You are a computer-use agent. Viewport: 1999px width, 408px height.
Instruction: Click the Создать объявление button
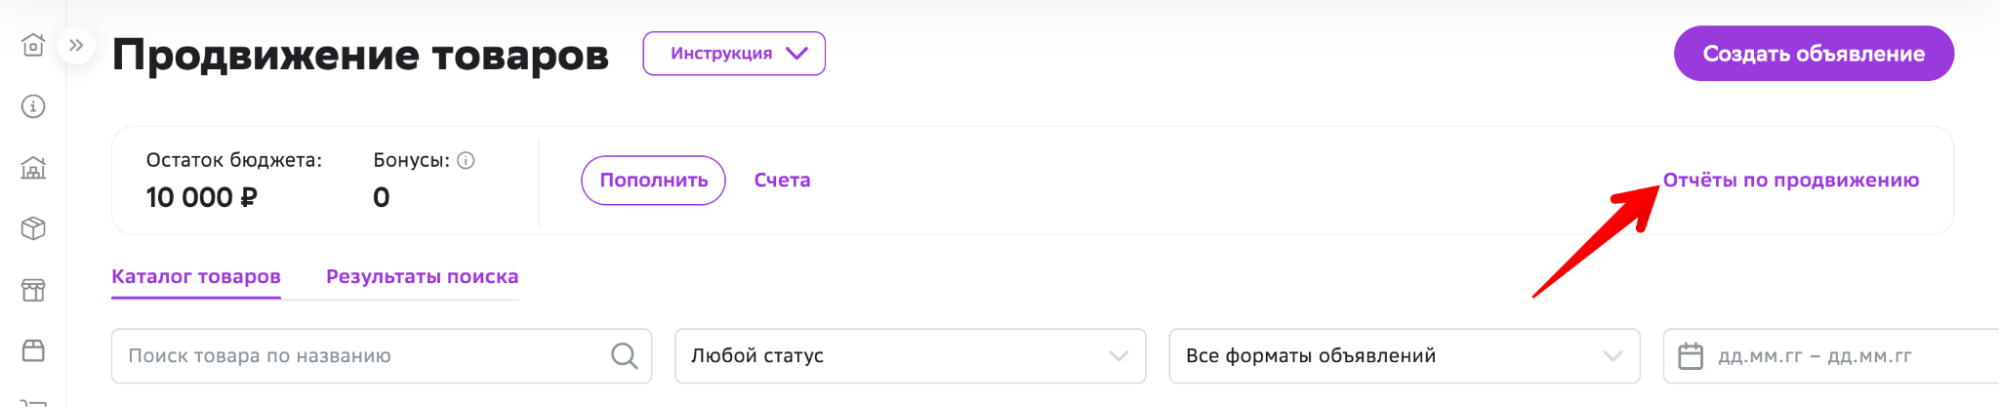(x=1814, y=54)
